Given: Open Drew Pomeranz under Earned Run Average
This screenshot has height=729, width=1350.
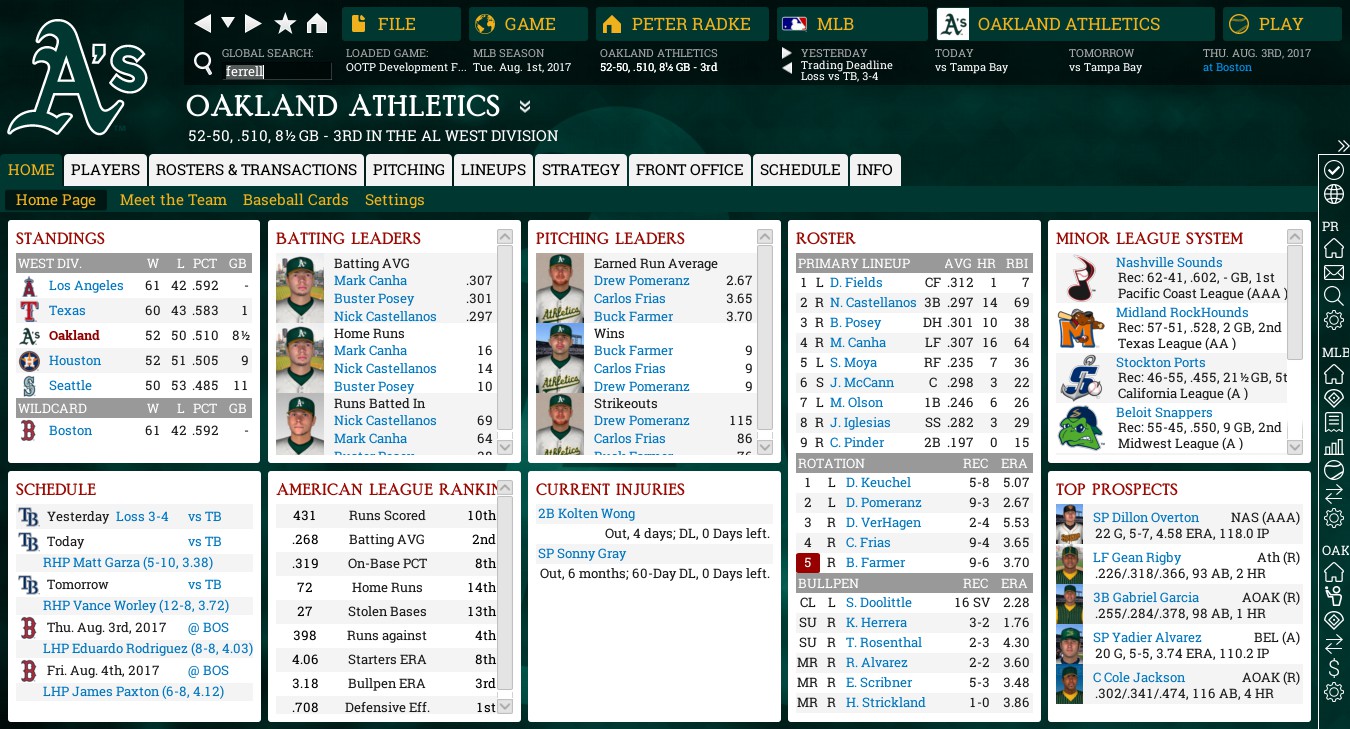Looking at the screenshot, I should click(x=642, y=281).
